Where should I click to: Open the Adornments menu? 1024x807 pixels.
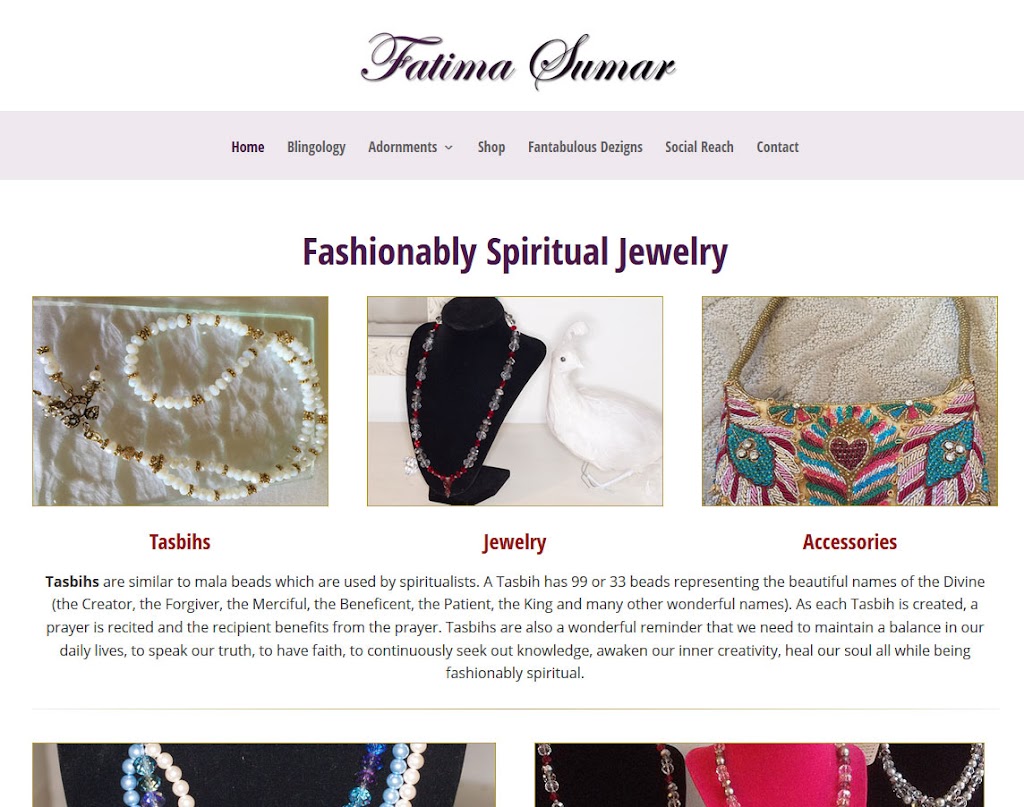click(x=402, y=147)
